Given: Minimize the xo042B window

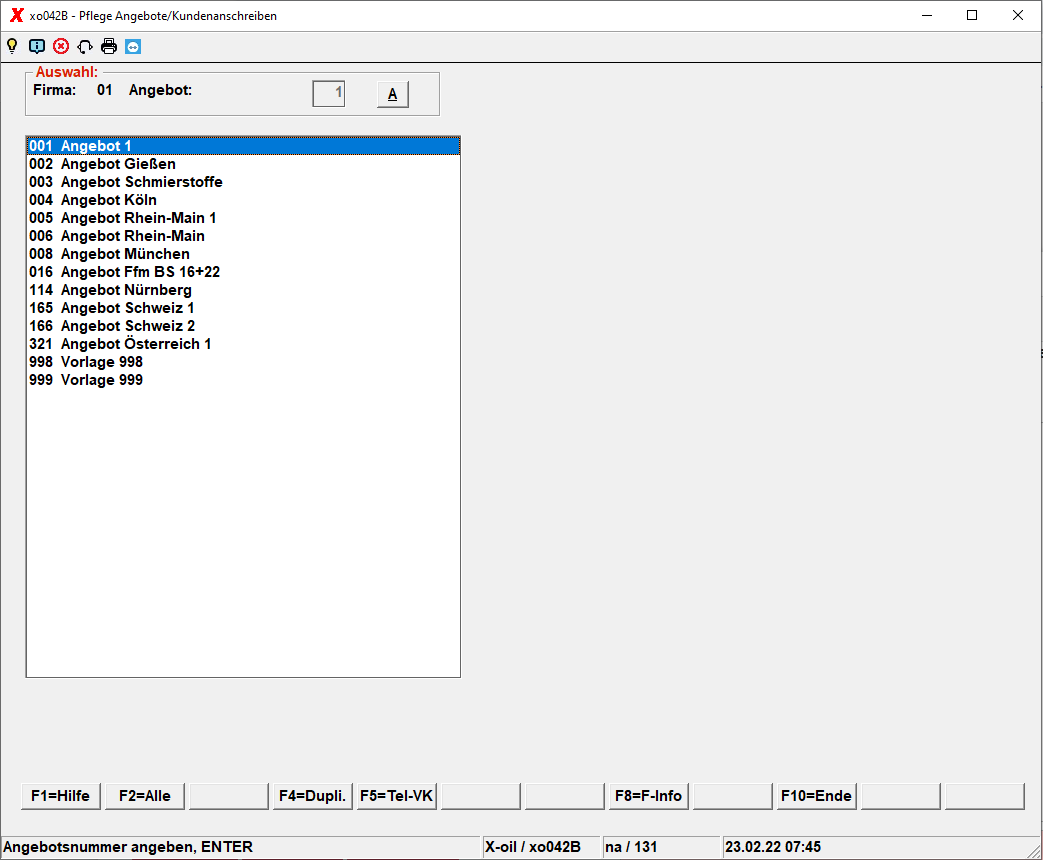Looking at the screenshot, I should coord(927,15).
